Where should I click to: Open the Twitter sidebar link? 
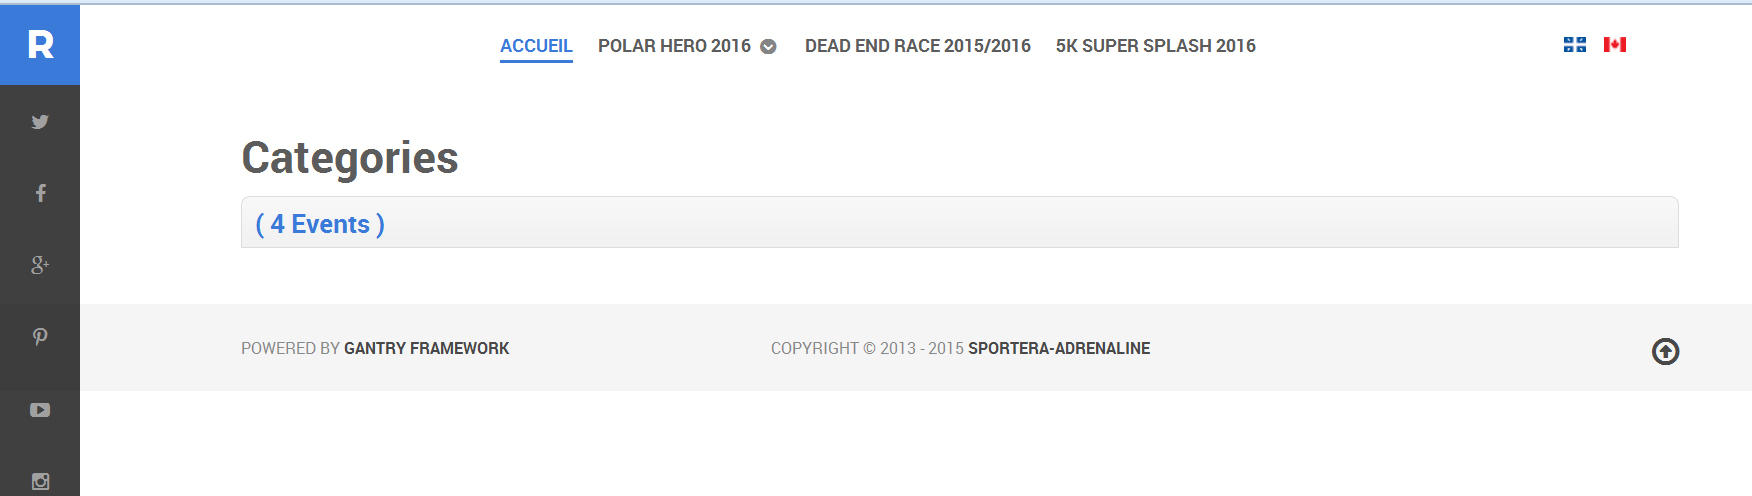pyautogui.click(x=40, y=122)
